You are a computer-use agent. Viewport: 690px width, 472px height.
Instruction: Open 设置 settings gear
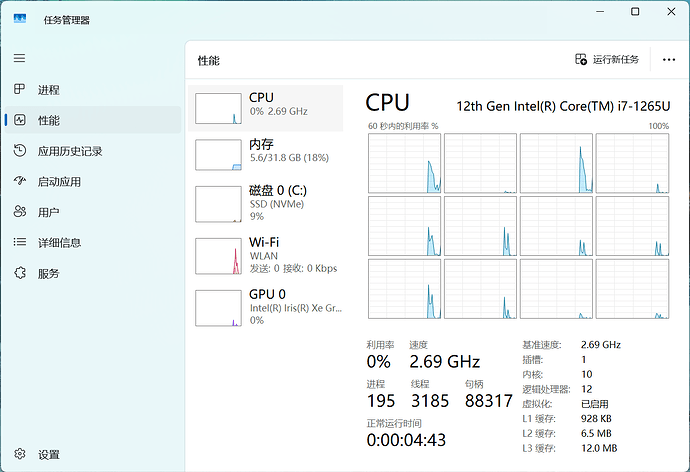[x=19, y=454]
